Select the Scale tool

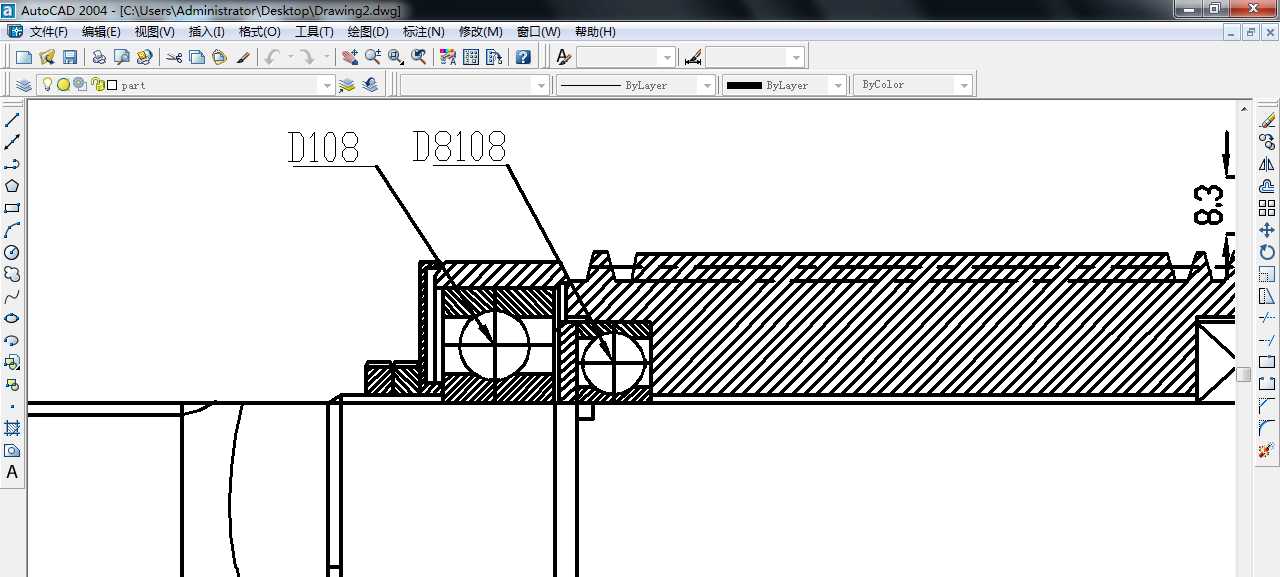[x=1267, y=274]
